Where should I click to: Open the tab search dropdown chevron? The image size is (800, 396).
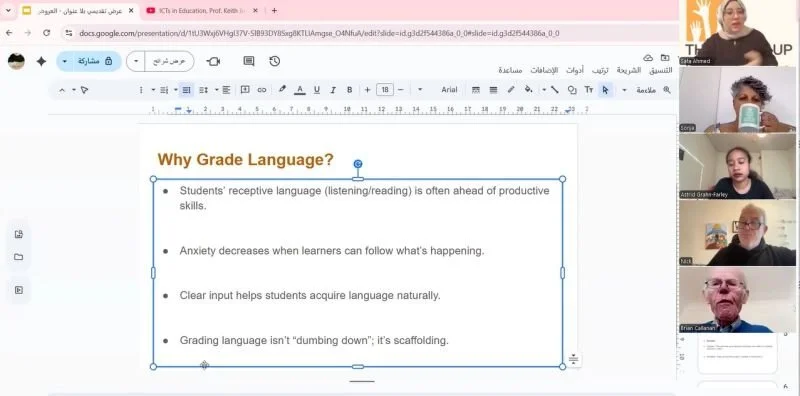pyautogui.click(x=8, y=11)
